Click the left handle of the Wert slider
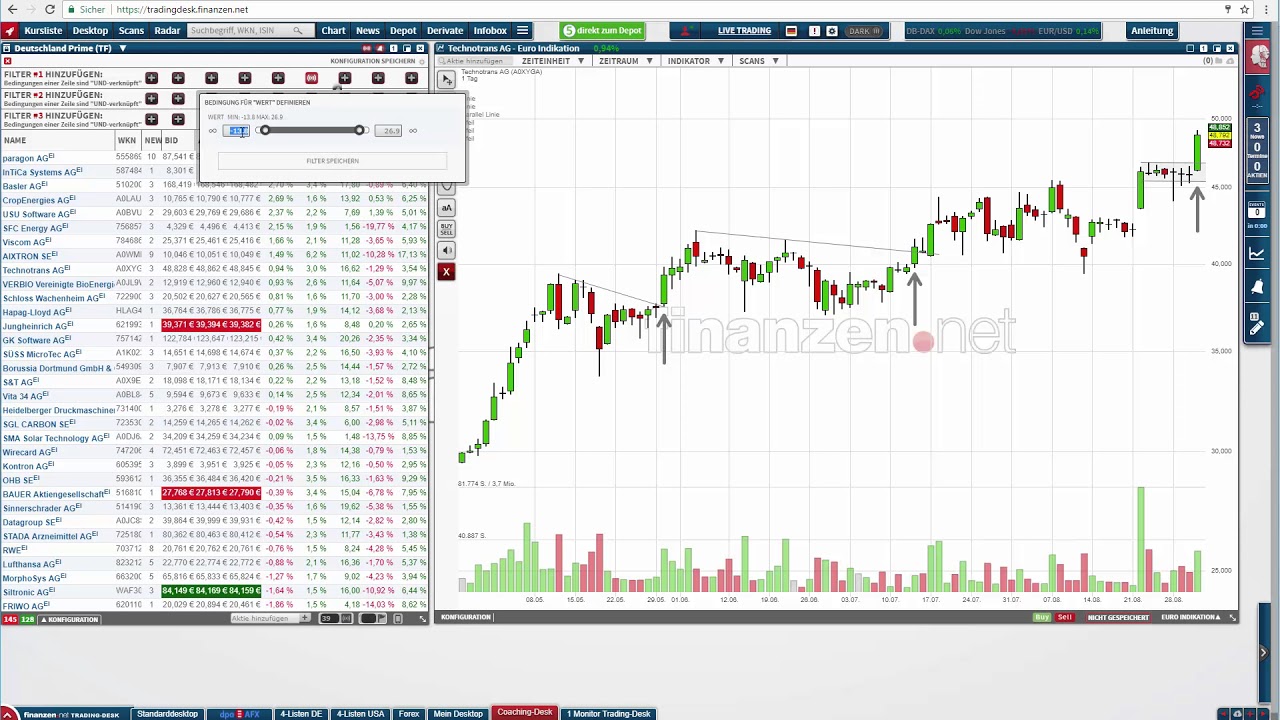This screenshot has width=1280, height=720. pyautogui.click(x=264, y=131)
